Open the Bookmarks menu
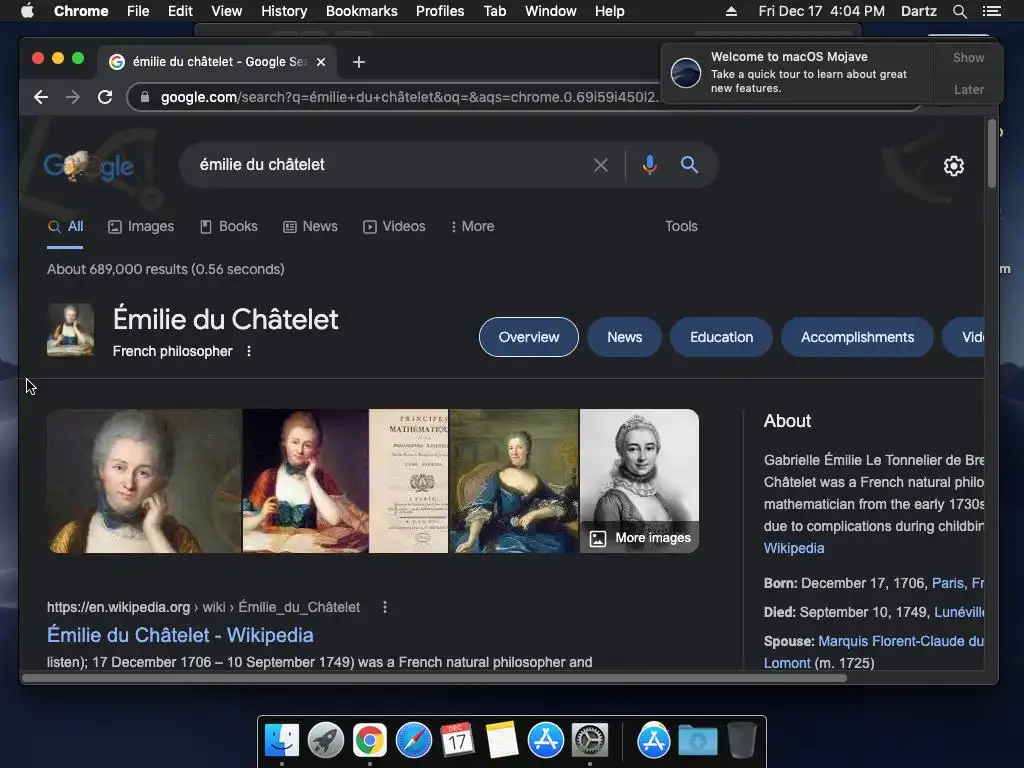 pyautogui.click(x=362, y=11)
